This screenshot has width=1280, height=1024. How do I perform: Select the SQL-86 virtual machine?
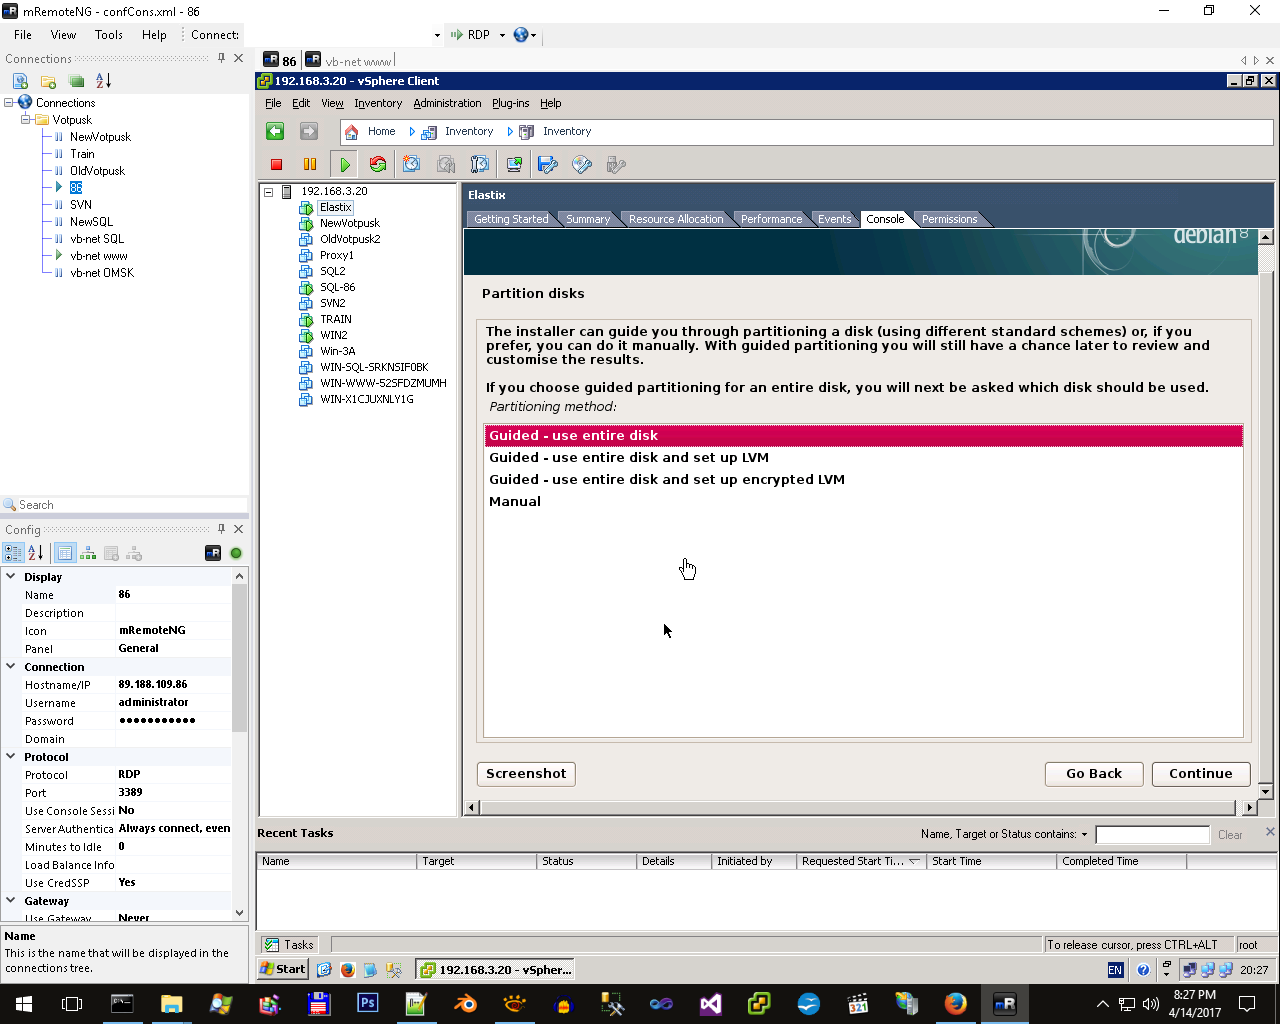[x=337, y=287]
